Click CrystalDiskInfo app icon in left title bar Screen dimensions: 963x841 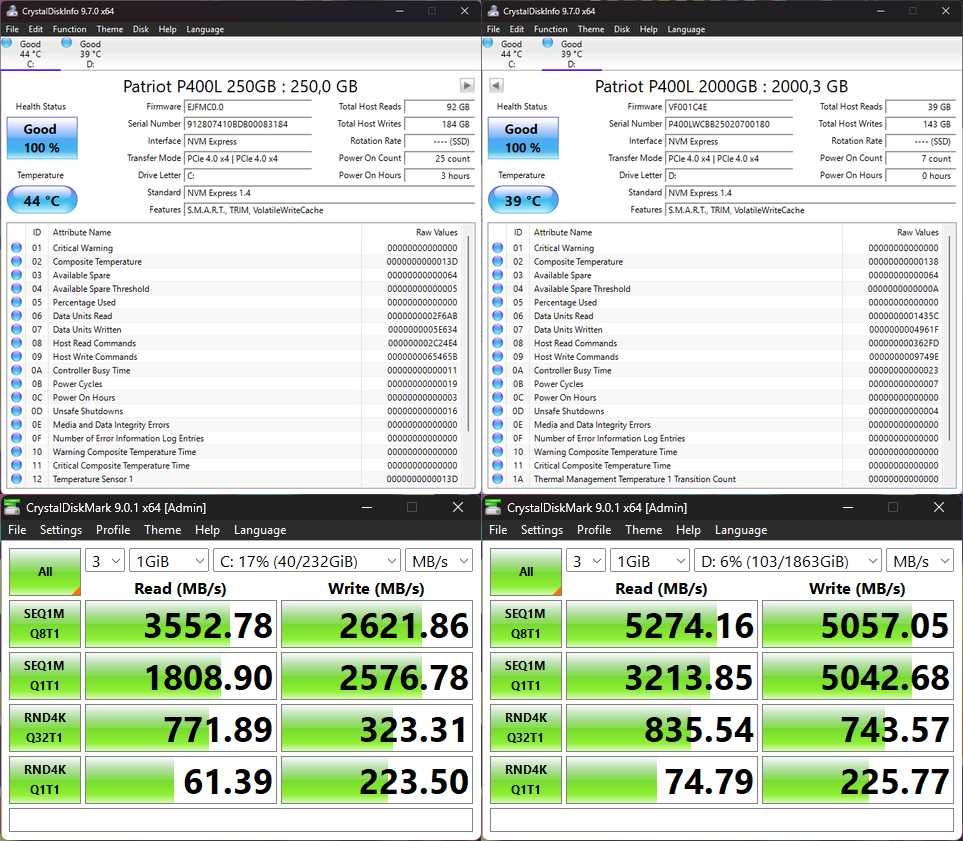click(12, 11)
